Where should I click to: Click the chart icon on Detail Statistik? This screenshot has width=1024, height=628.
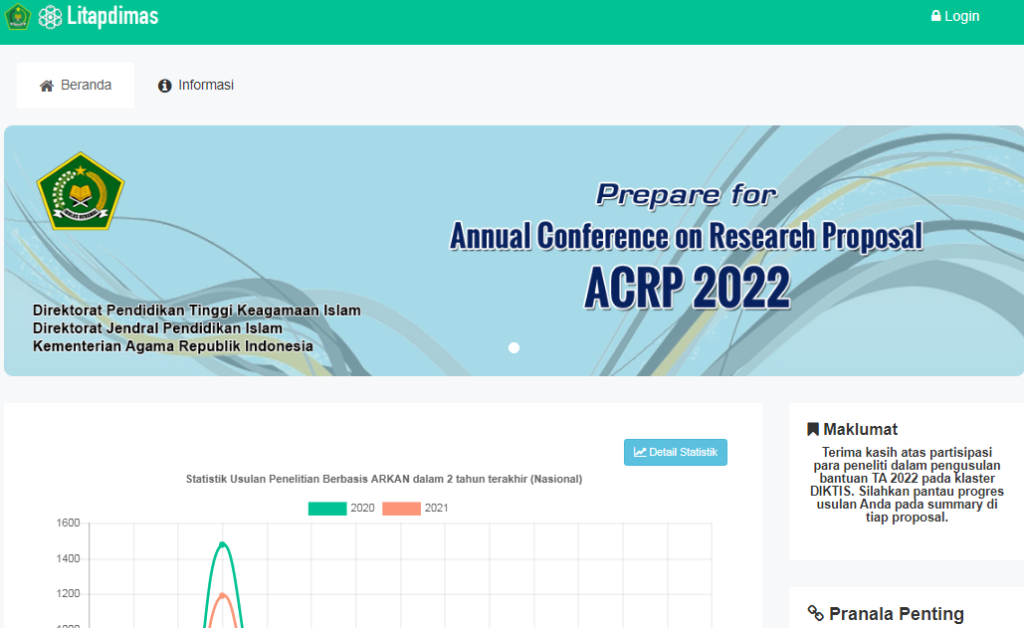pyautogui.click(x=640, y=452)
